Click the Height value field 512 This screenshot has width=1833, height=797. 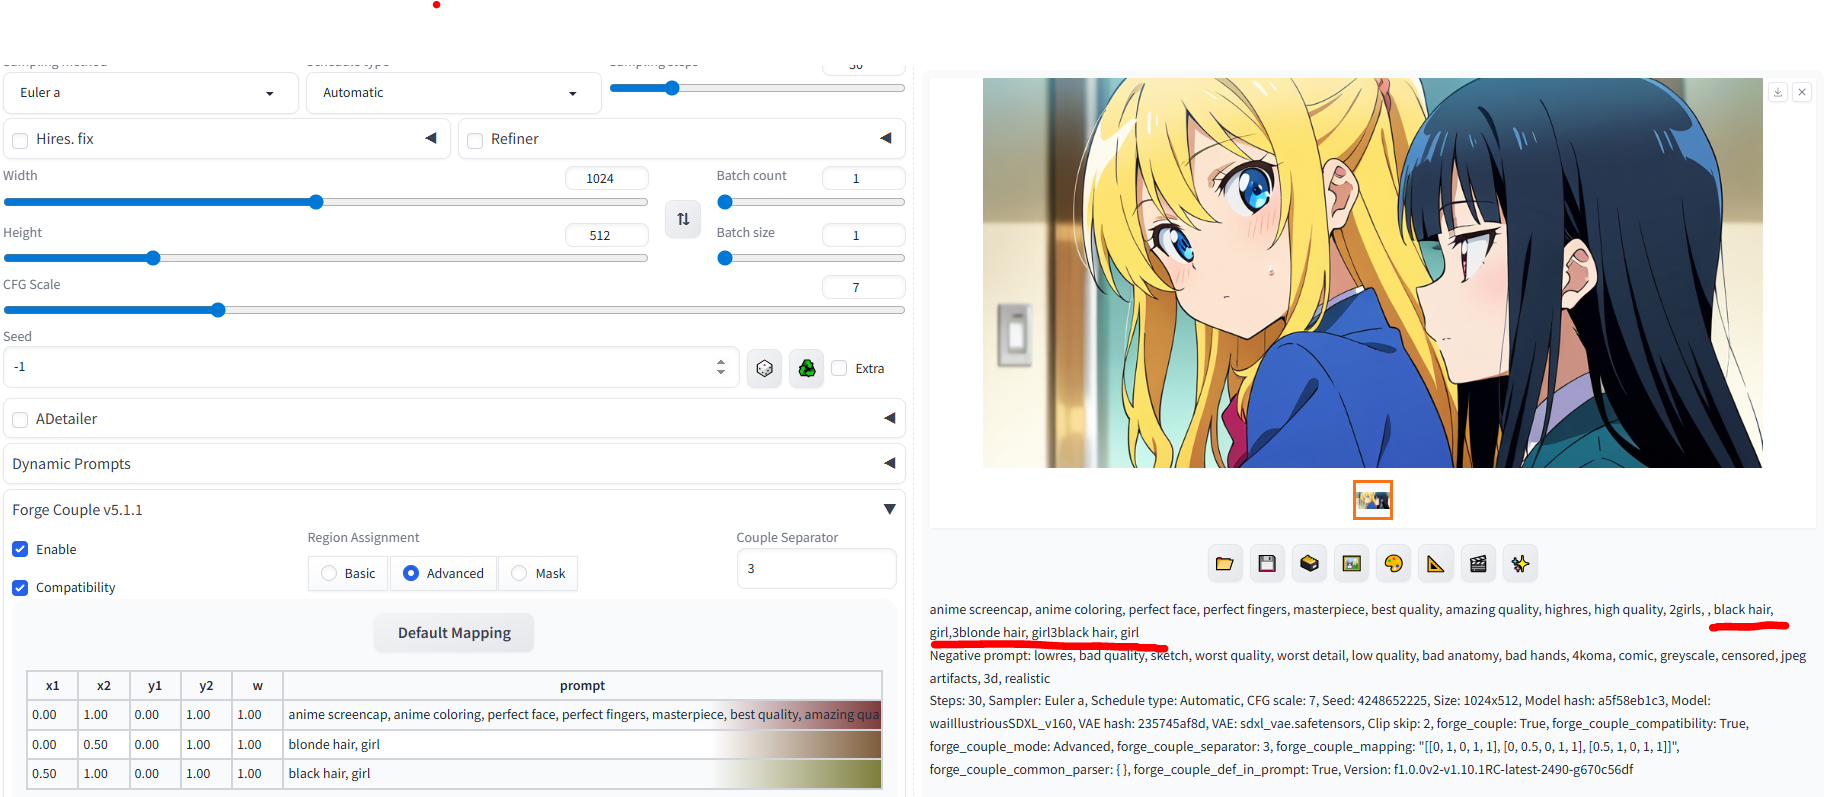tap(606, 235)
